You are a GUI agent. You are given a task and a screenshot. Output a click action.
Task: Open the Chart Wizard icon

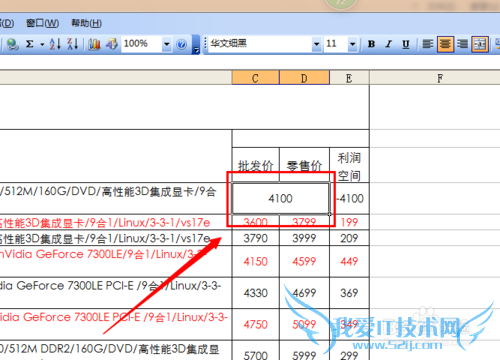click(94, 44)
